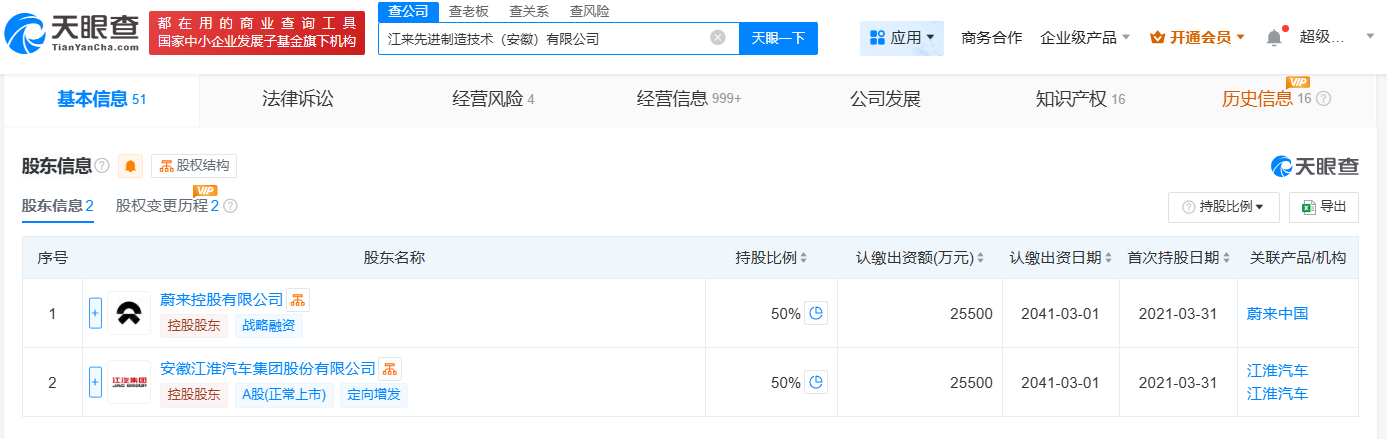Expand the 企业级产品 dropdown
This screenshot has width=1387, height=439.
[x=1085, y=38]
